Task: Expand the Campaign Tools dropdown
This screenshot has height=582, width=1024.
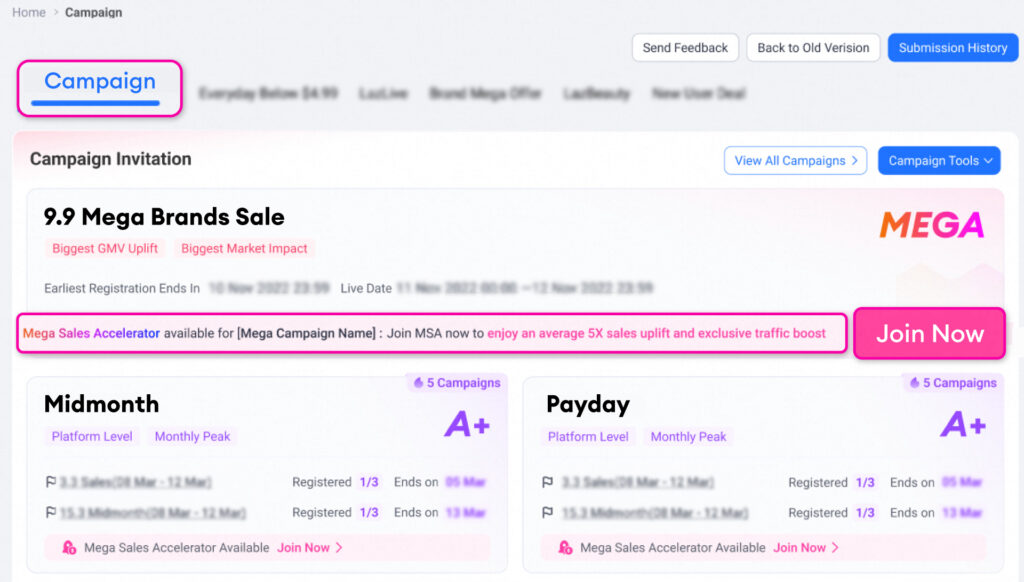Action: point(939,161)
